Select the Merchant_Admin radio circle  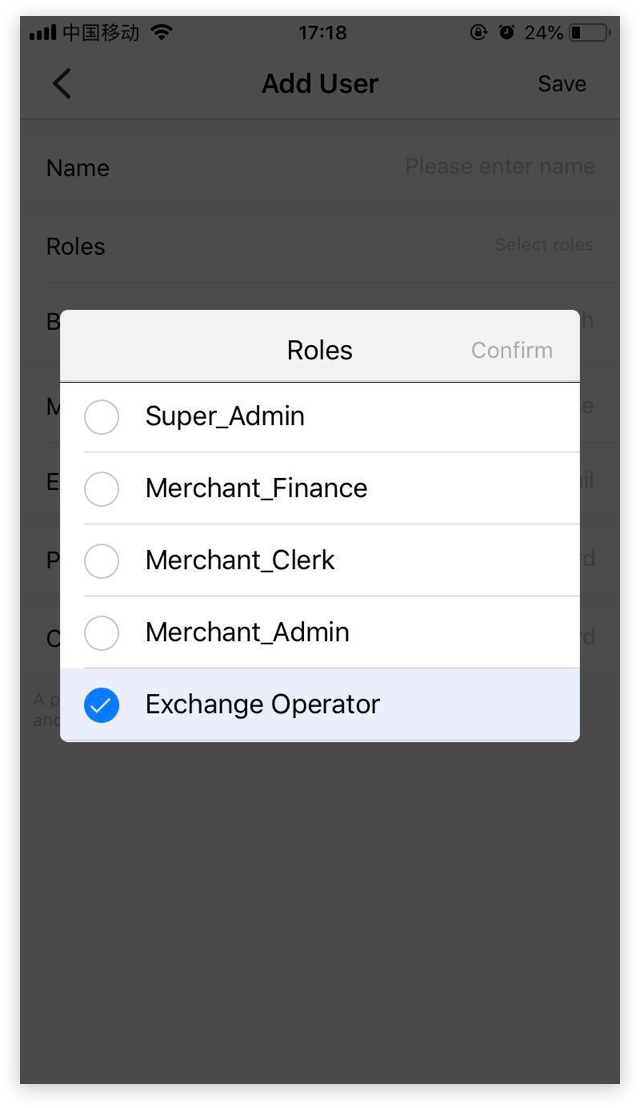click(x=102, y=633)
